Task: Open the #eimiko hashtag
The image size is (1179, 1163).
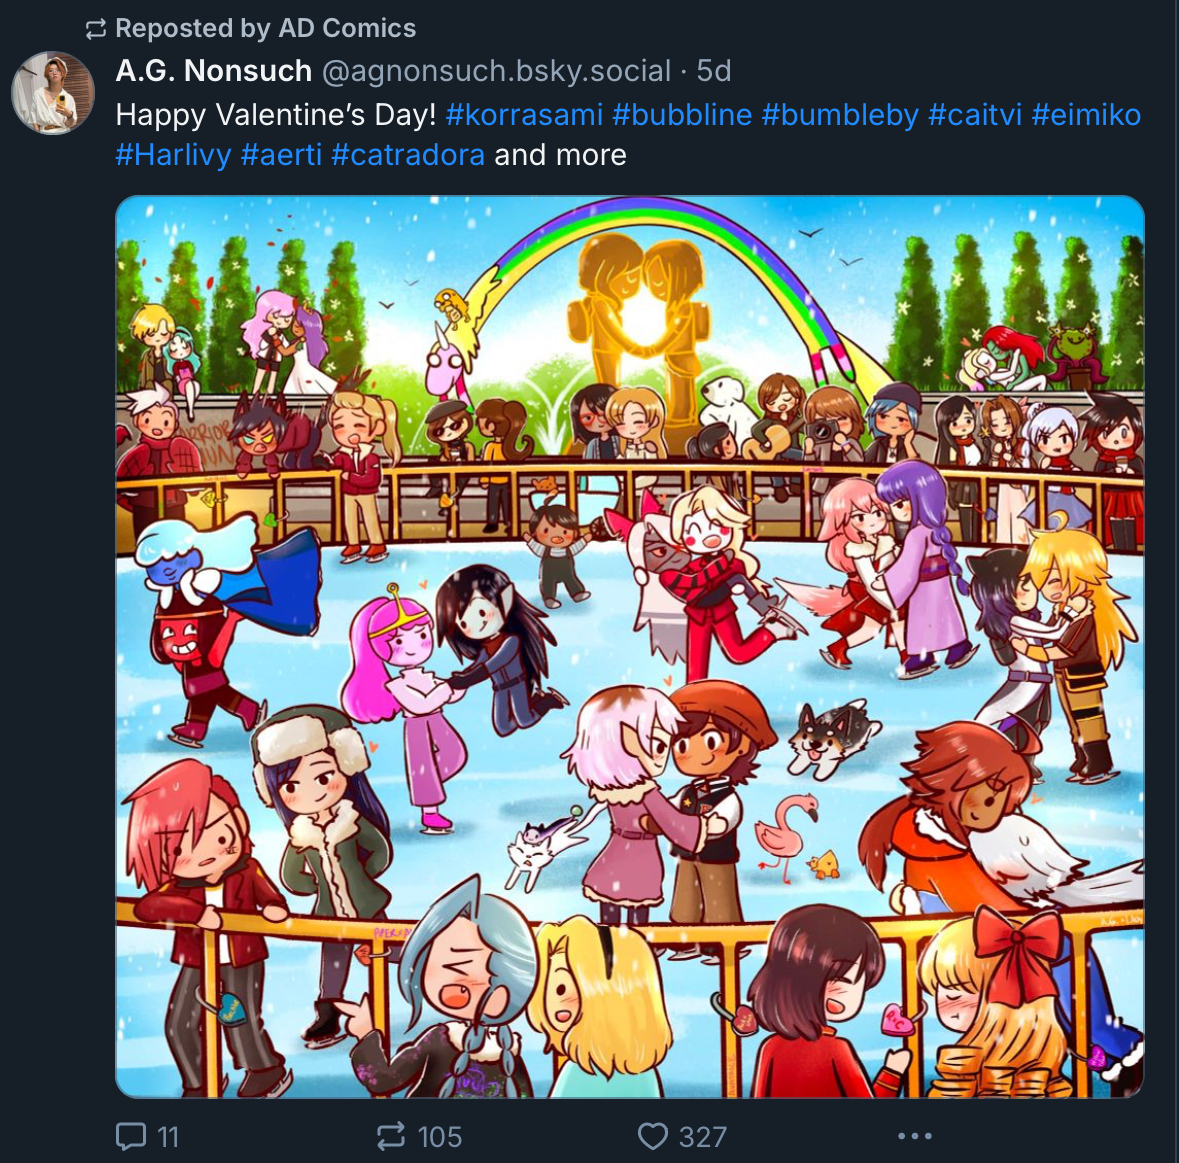Action: click(1087, 115)
